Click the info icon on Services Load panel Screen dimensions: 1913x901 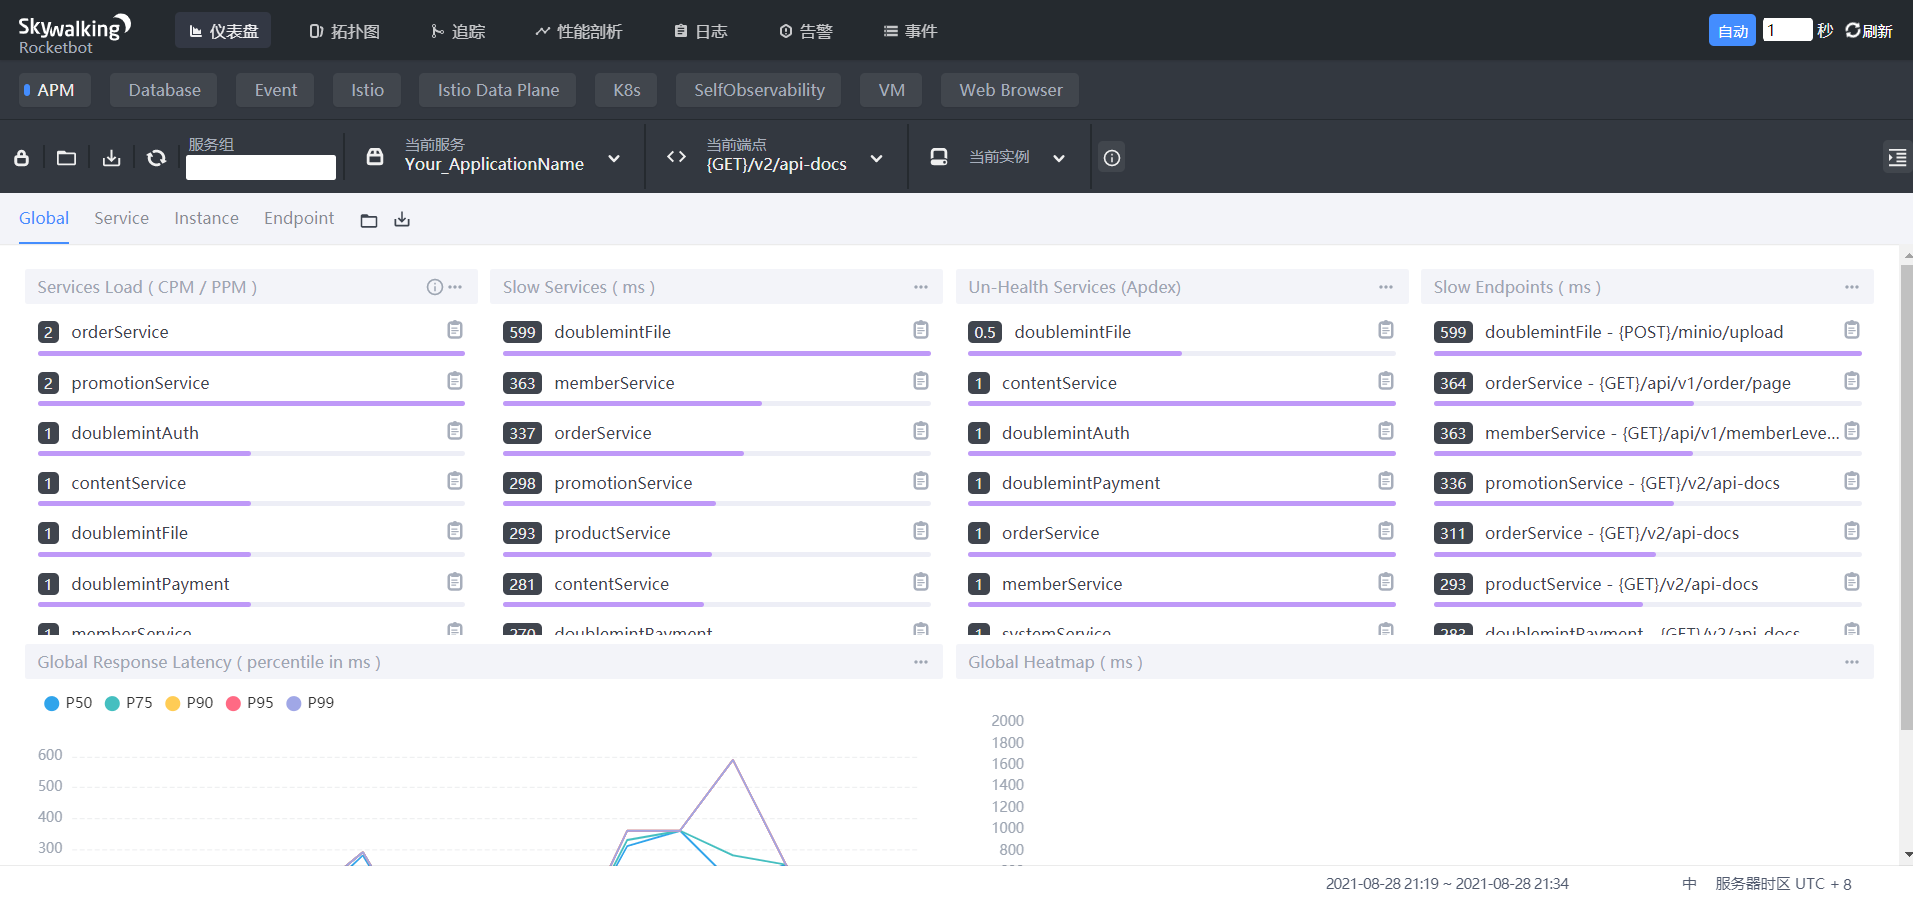click(434, 288)
